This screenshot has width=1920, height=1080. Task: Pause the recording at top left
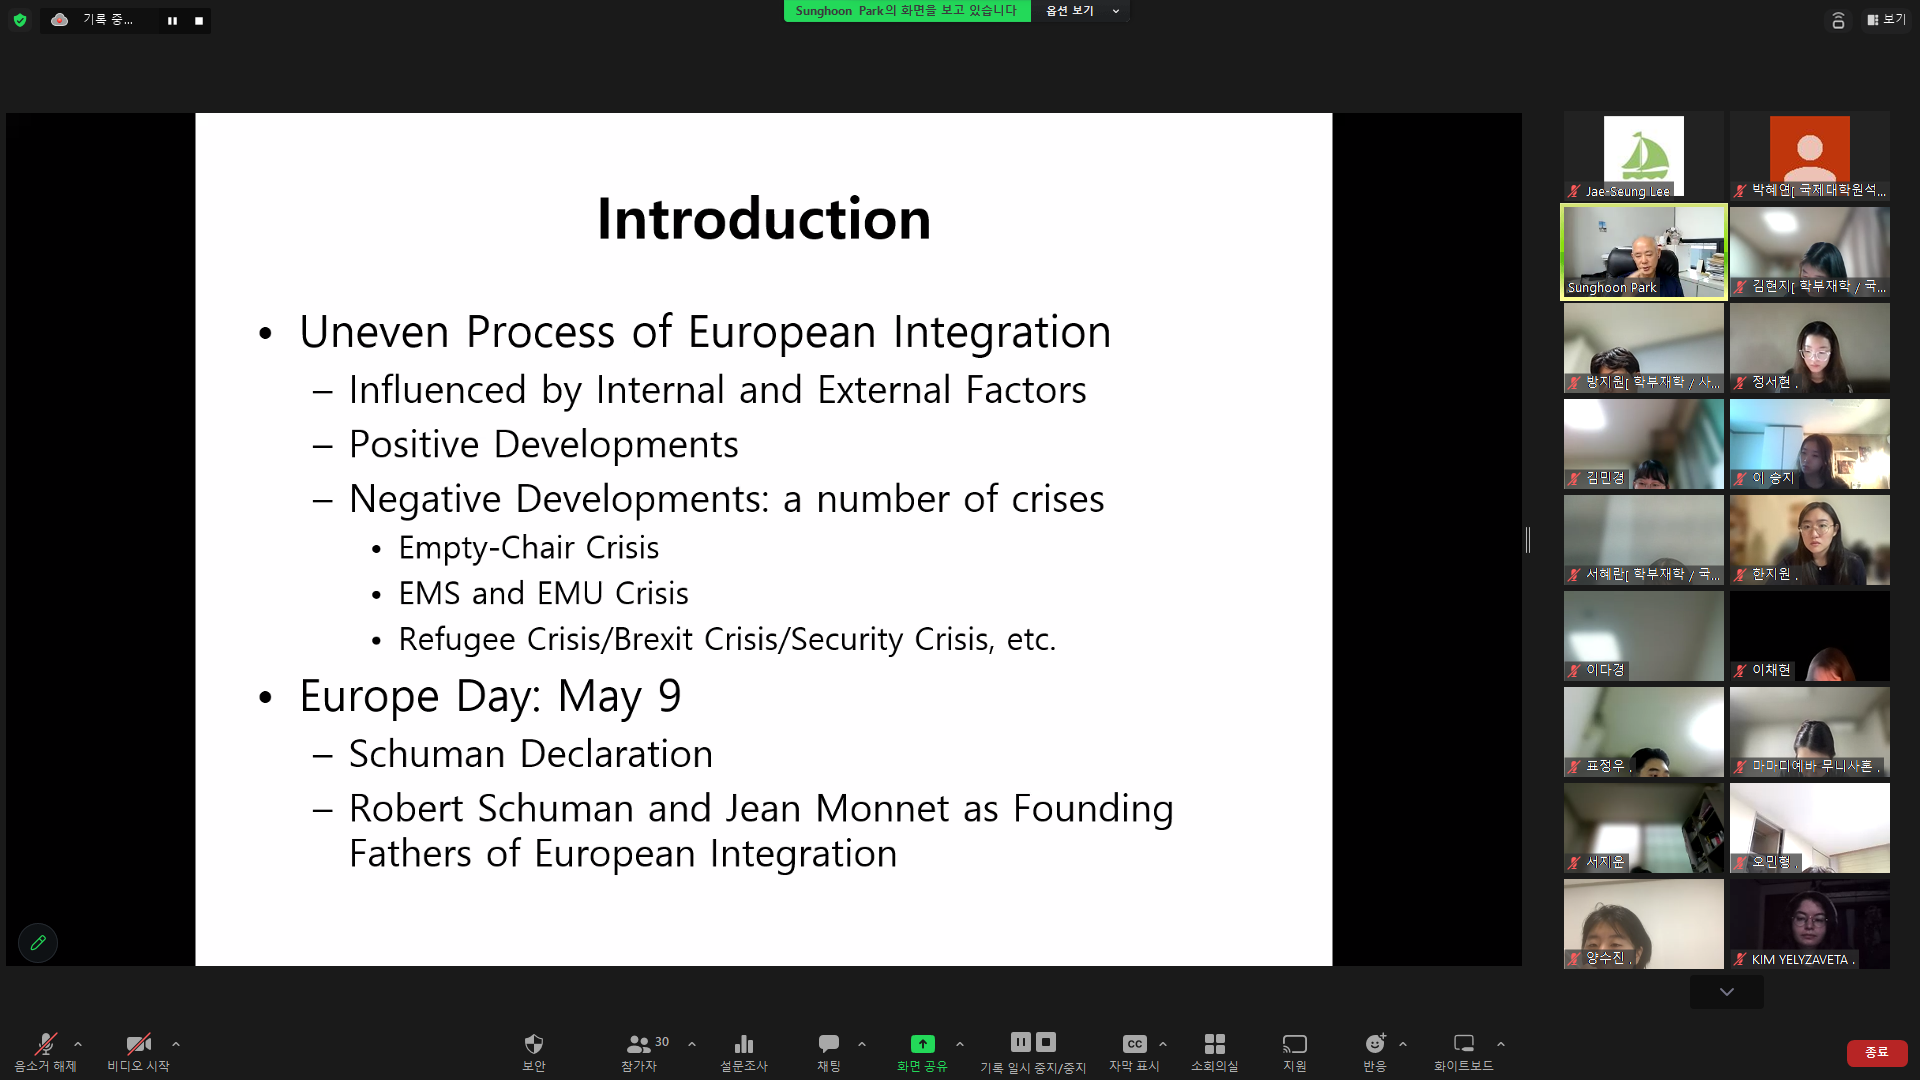172,21
